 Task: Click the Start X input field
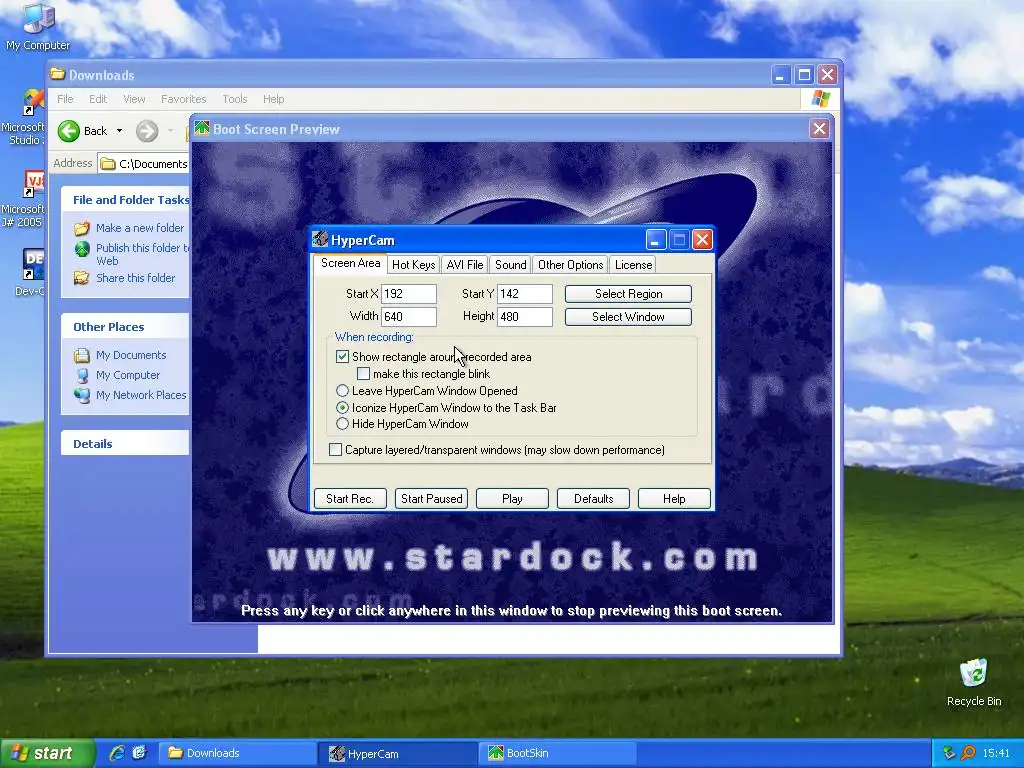409,294
